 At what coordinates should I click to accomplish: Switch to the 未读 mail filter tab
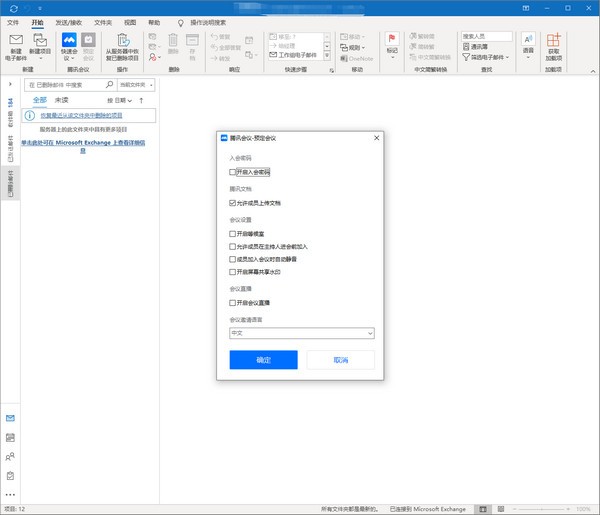[62, 101]
